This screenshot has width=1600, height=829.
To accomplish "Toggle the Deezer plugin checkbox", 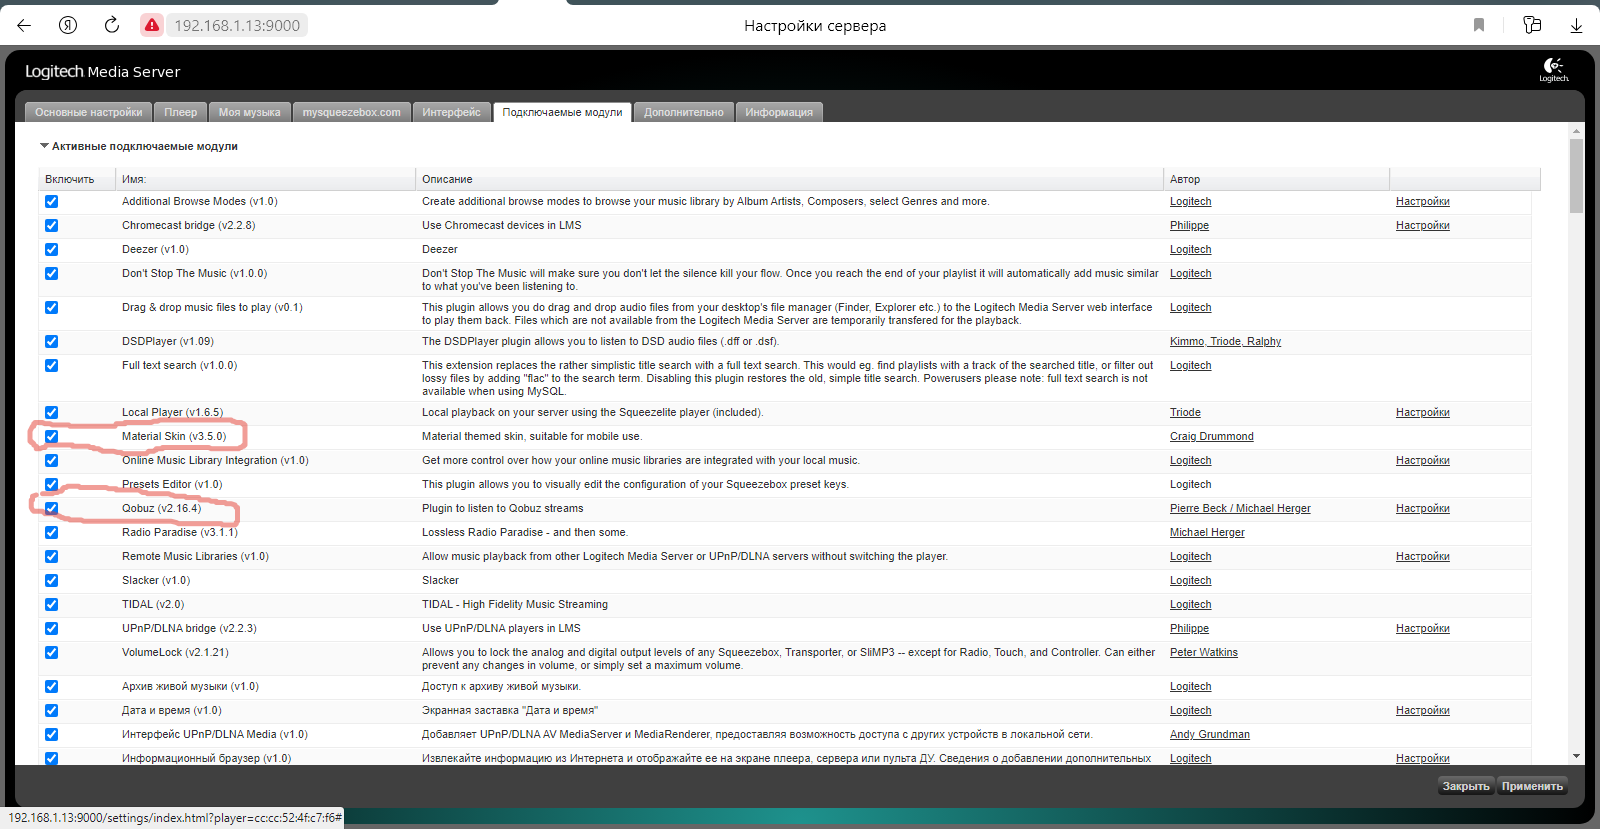I will coord(51,249).
